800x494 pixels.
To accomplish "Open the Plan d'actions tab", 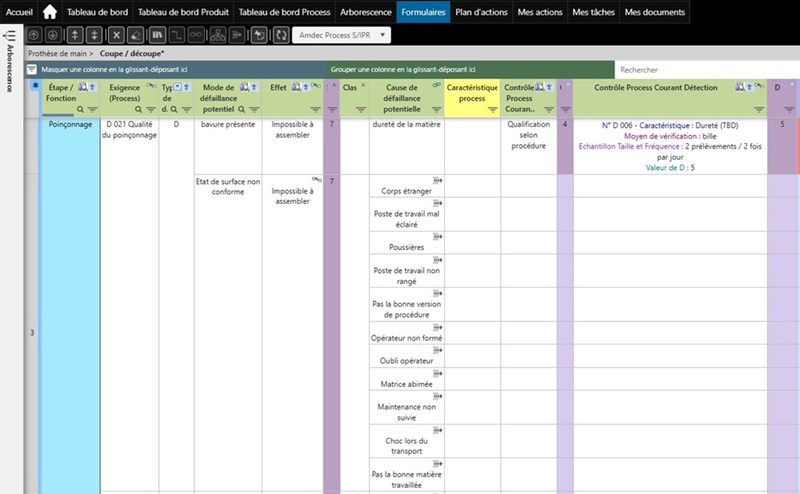I will 481,12.
